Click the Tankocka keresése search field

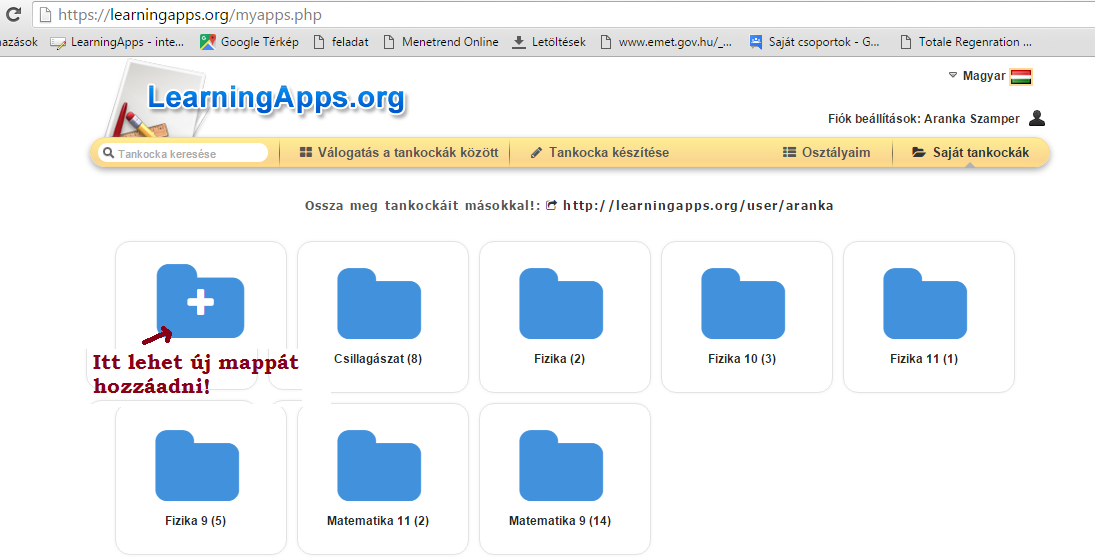(183, 153)
